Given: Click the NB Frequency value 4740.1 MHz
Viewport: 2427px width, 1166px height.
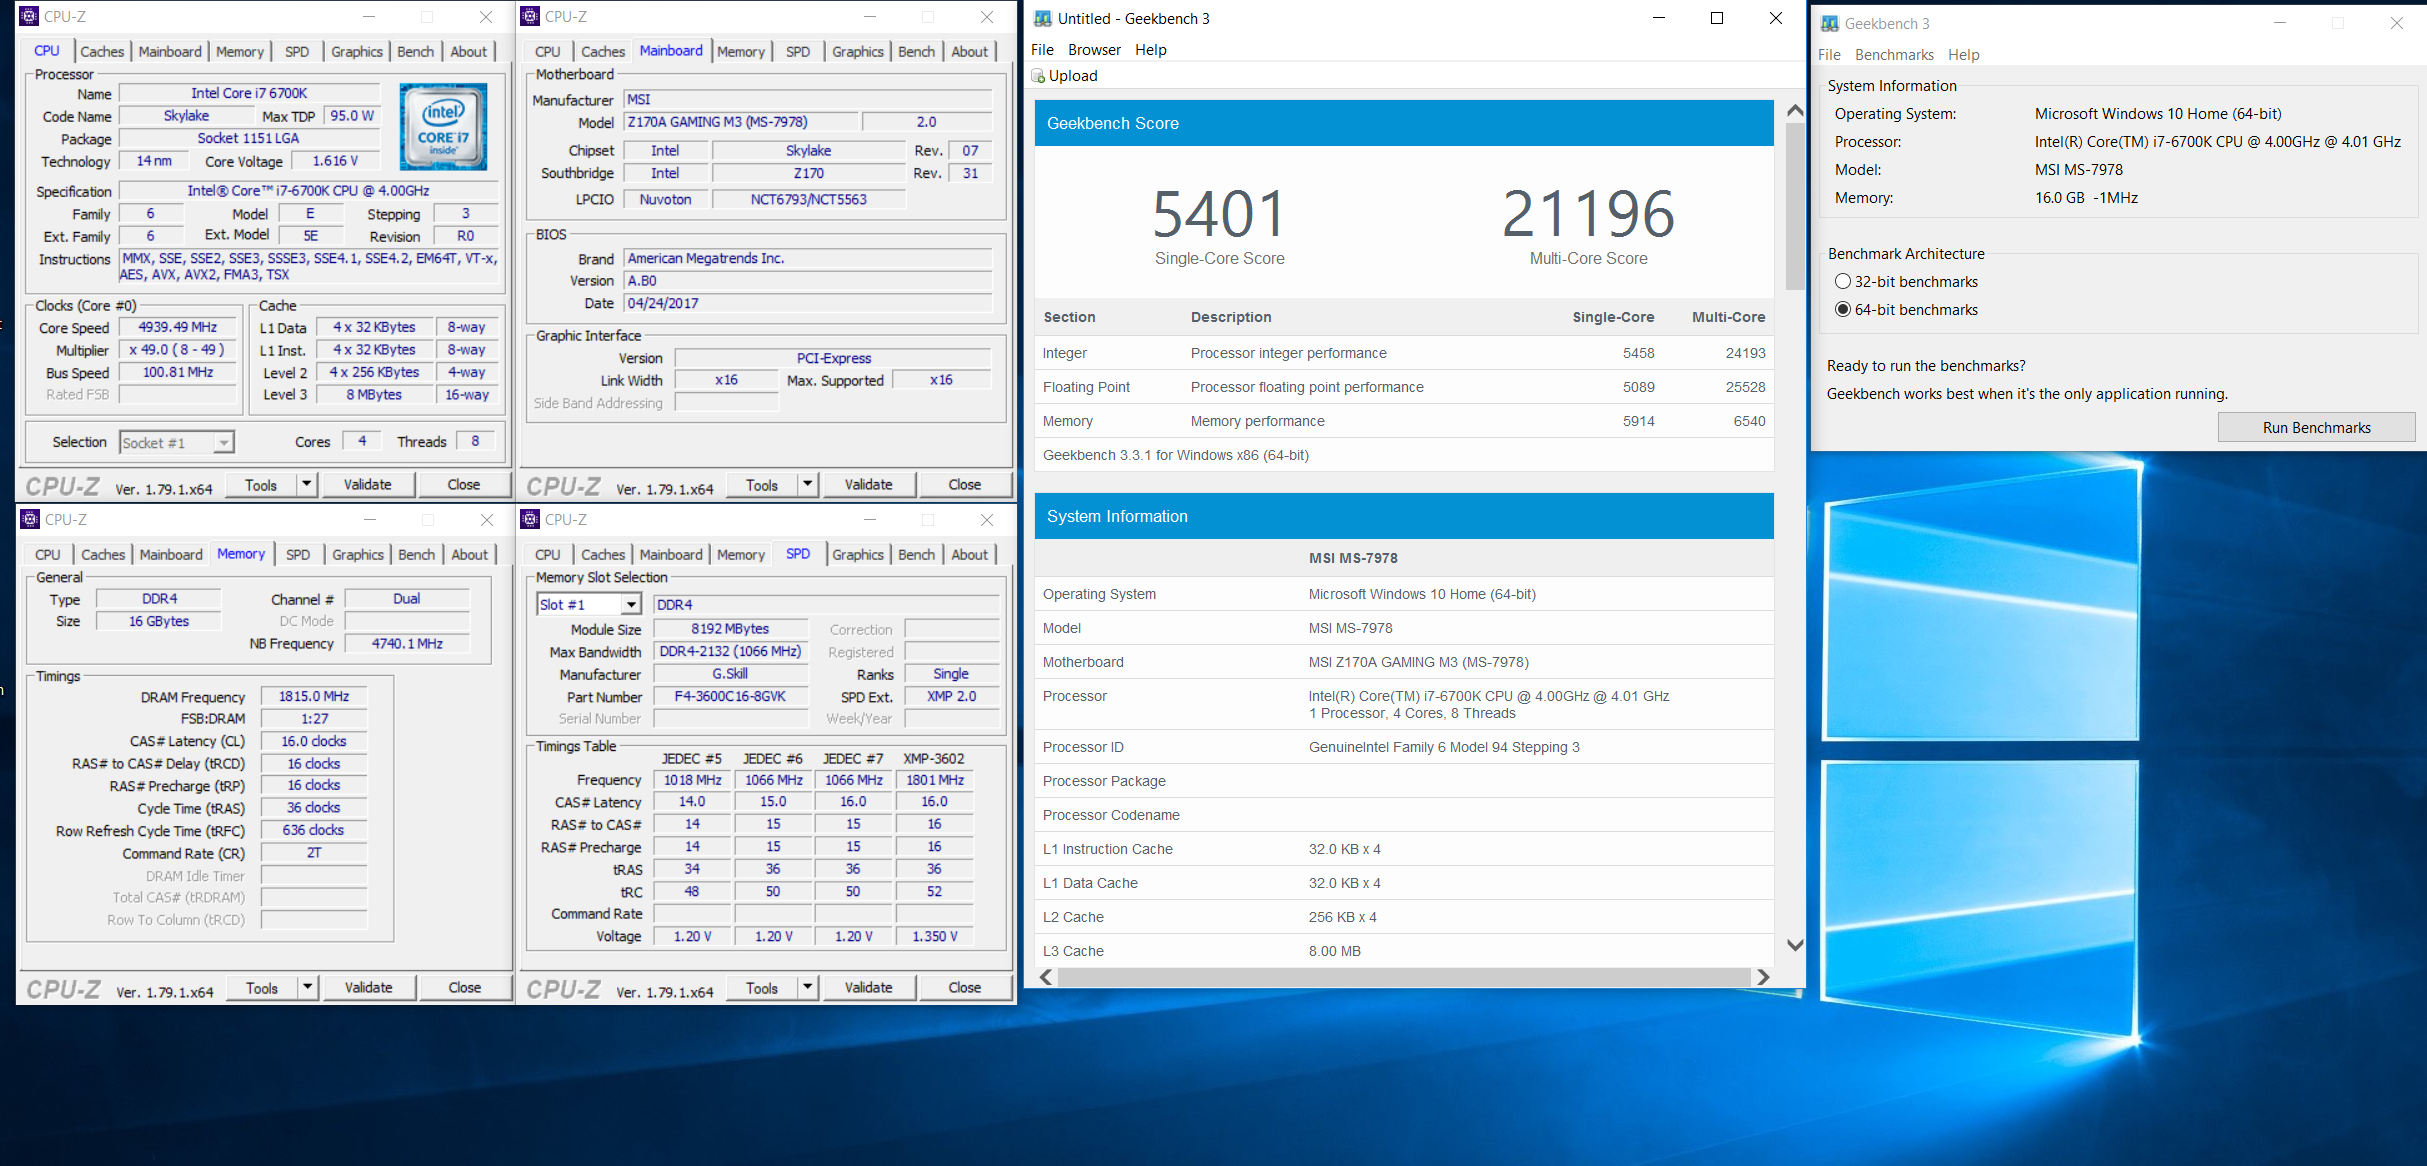Looking at the screenshot, I should coord(407,644).
